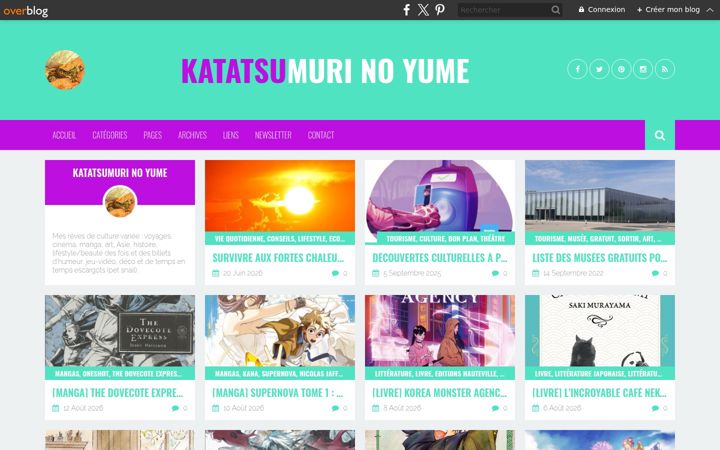Share via Pinterest icon in top bar
Image resolution: width=720 pixels, height=450 pixels.
440,10
